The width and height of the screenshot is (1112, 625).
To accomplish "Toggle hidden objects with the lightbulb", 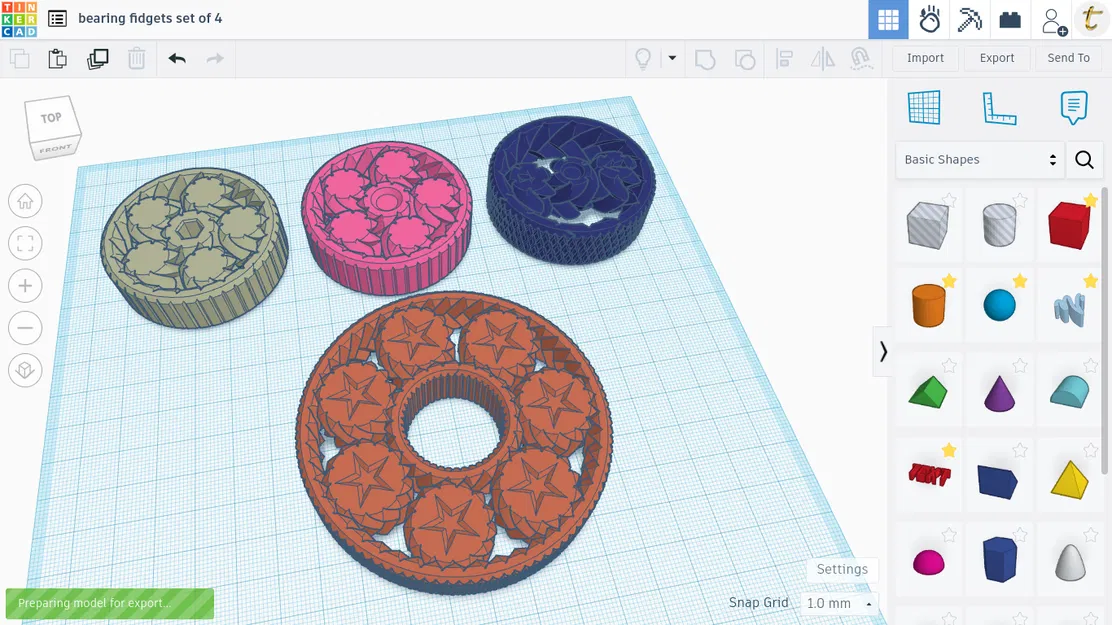I will click(x=643, y=59).
